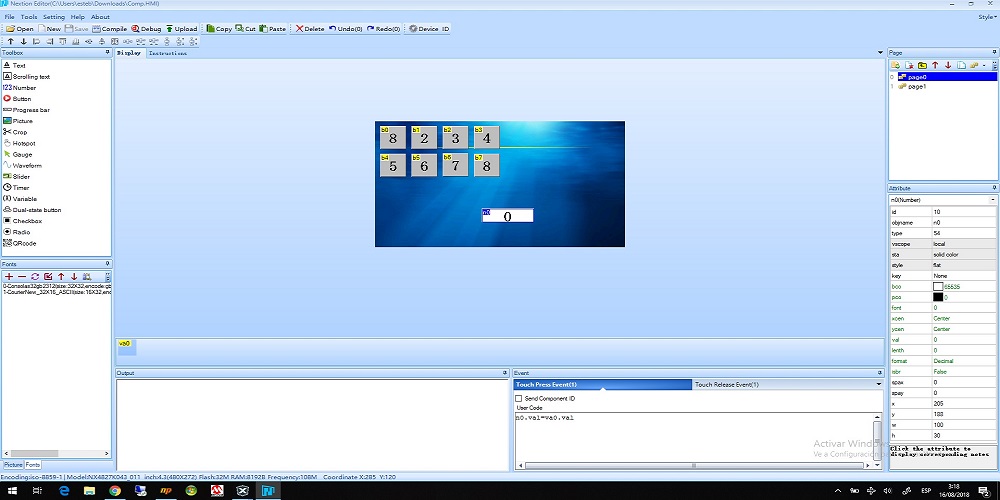Add a Button component from Toolbox

(17, 99)
